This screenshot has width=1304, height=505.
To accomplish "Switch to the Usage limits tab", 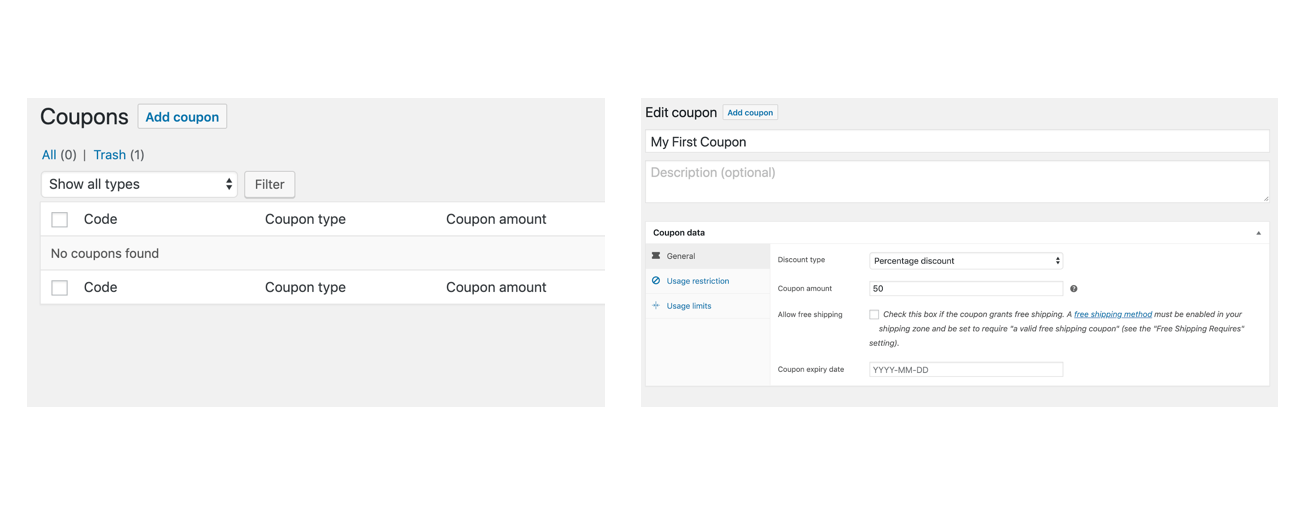I will click(689, 306).
